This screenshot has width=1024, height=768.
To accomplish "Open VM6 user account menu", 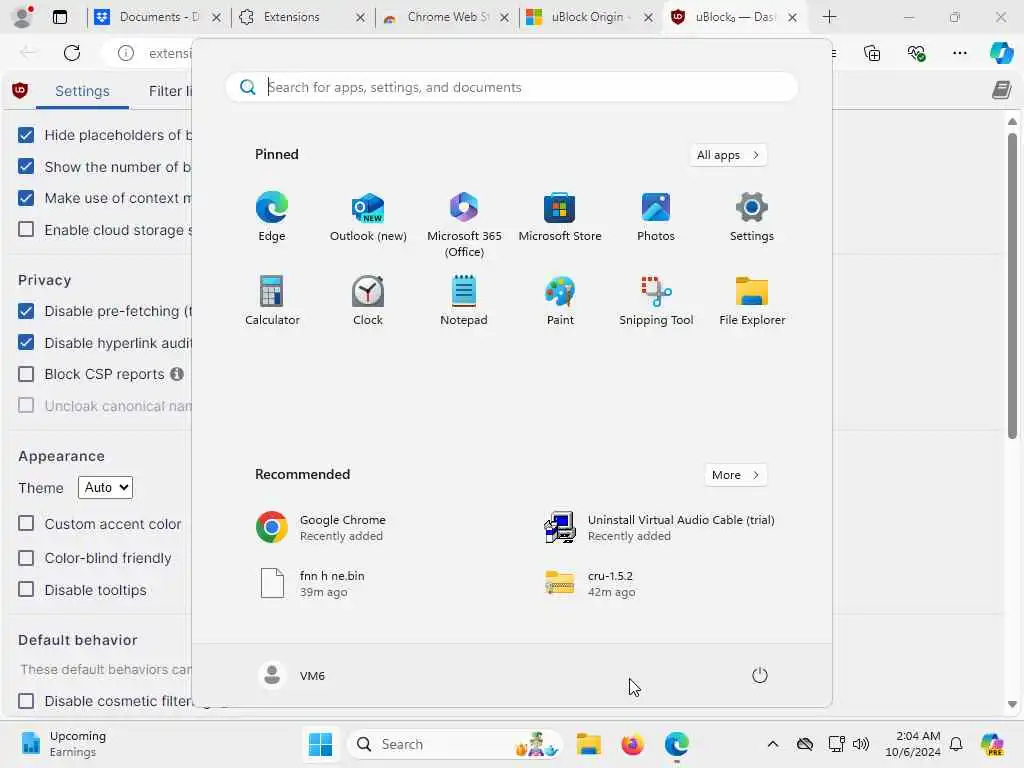I will pyautogui.click(x=292, y=675).
